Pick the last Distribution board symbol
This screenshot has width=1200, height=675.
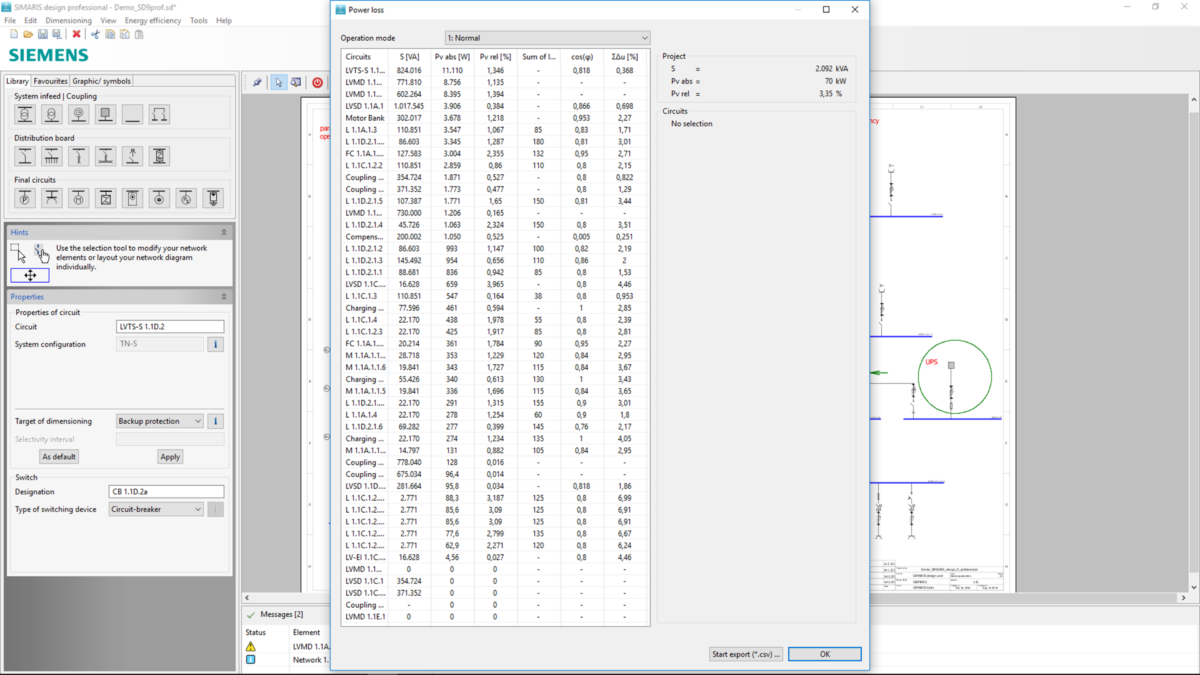pyautogui.click(x=159, y=156)
